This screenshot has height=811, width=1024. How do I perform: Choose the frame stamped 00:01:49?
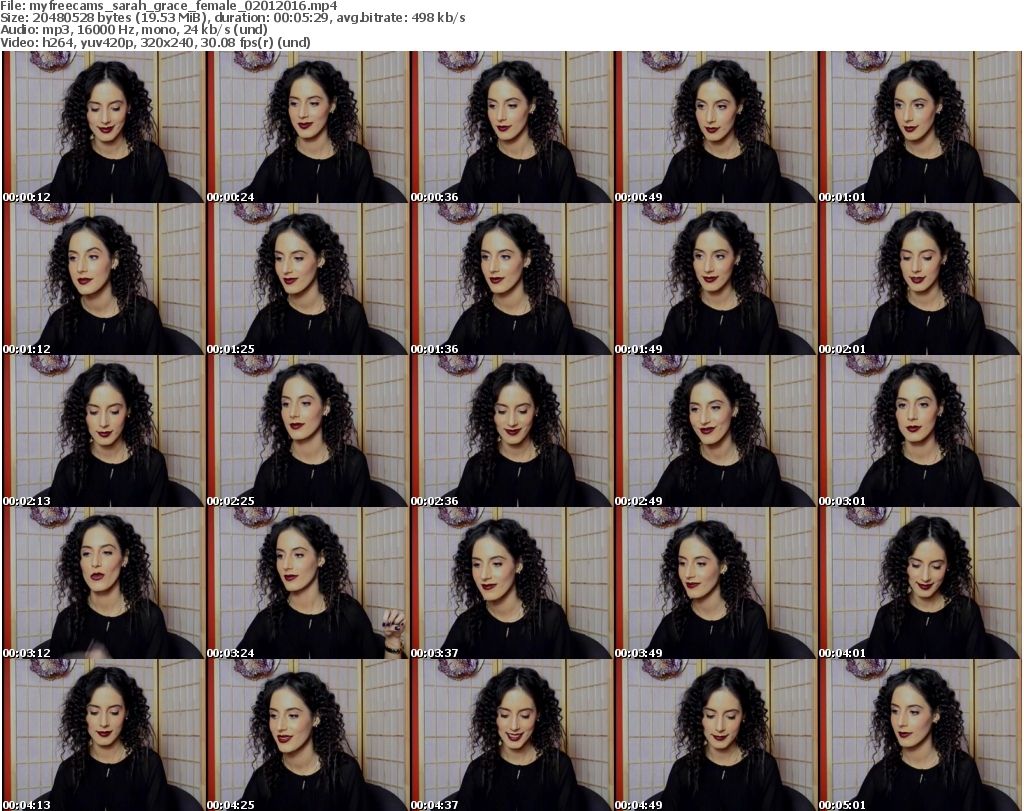tap(715, 279)
